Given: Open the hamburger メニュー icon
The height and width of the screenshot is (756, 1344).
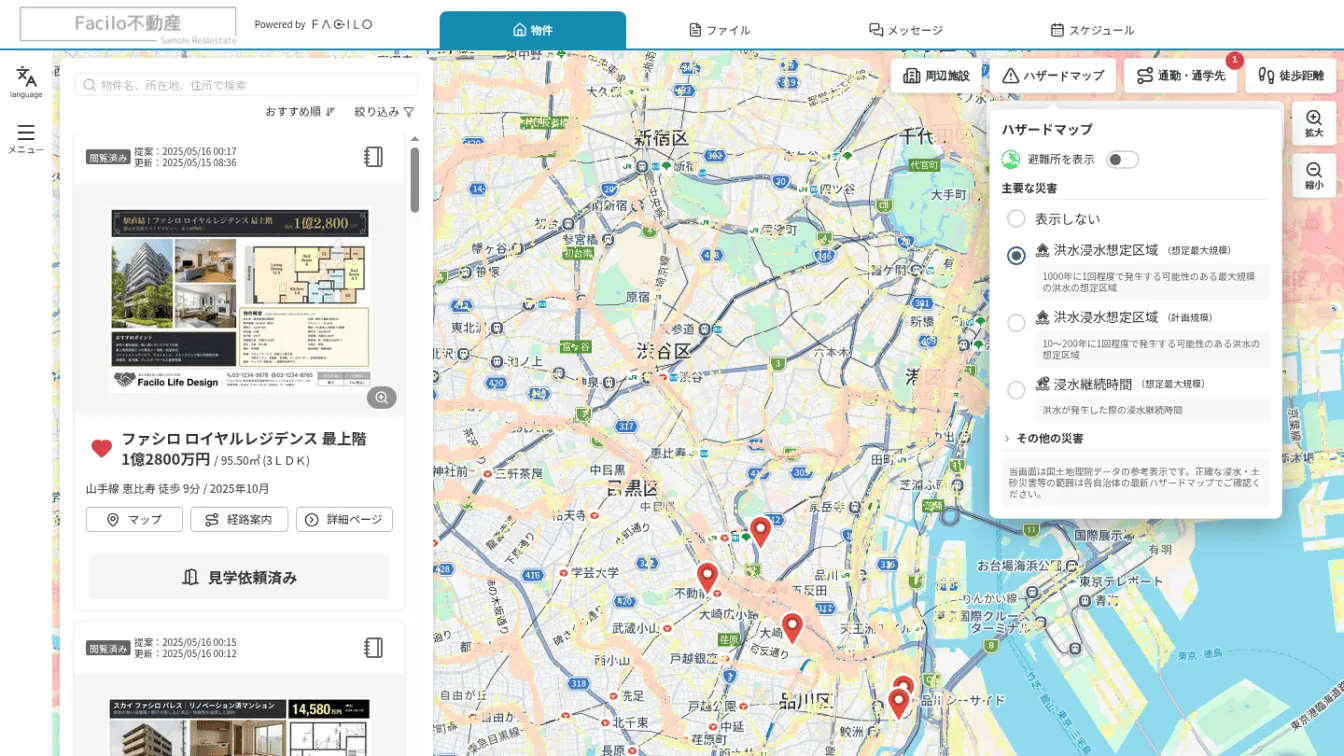Looking at the screenshot, I should coord(26,132).
